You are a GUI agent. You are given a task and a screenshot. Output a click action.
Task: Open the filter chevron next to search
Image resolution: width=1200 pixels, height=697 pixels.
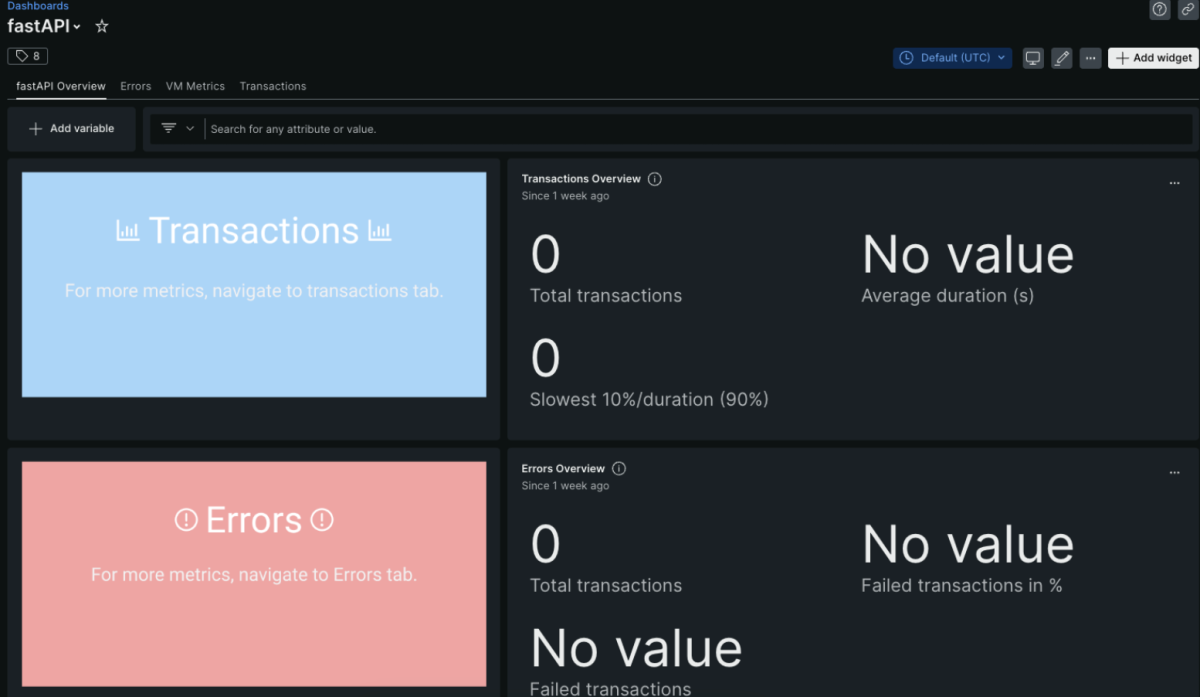tap(190, 128)
